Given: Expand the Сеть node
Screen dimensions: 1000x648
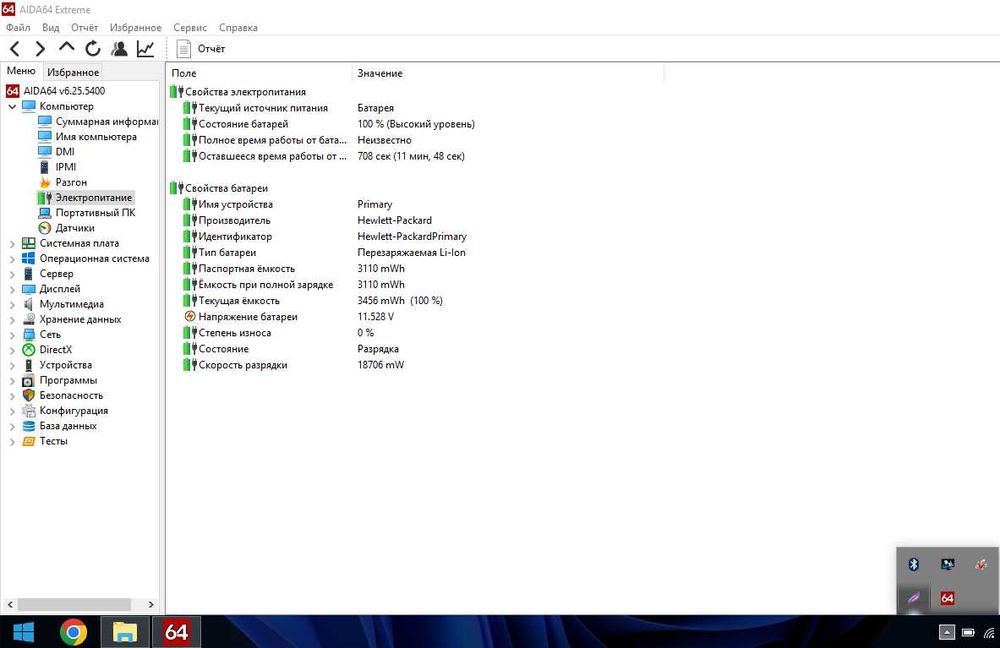Looking at the screenshot, I should pos(12,335).
